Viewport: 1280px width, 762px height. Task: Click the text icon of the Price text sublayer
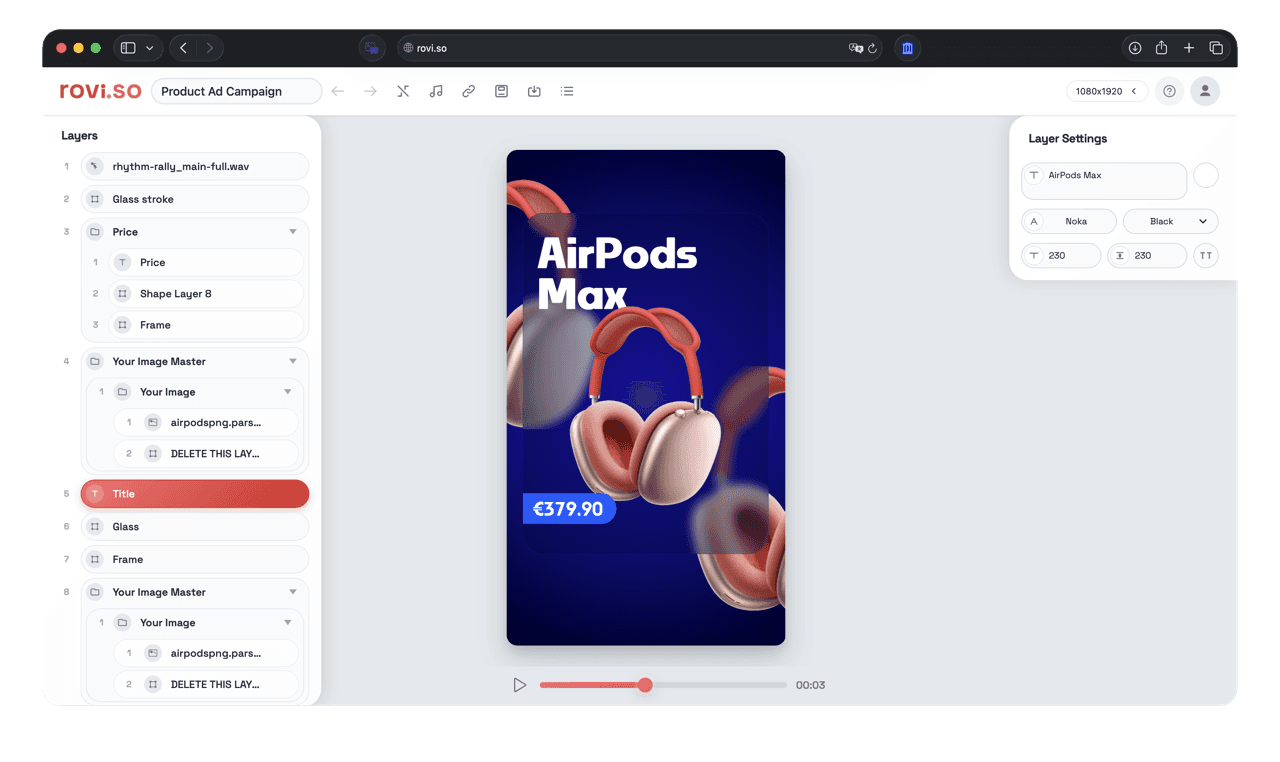[122, 262]
